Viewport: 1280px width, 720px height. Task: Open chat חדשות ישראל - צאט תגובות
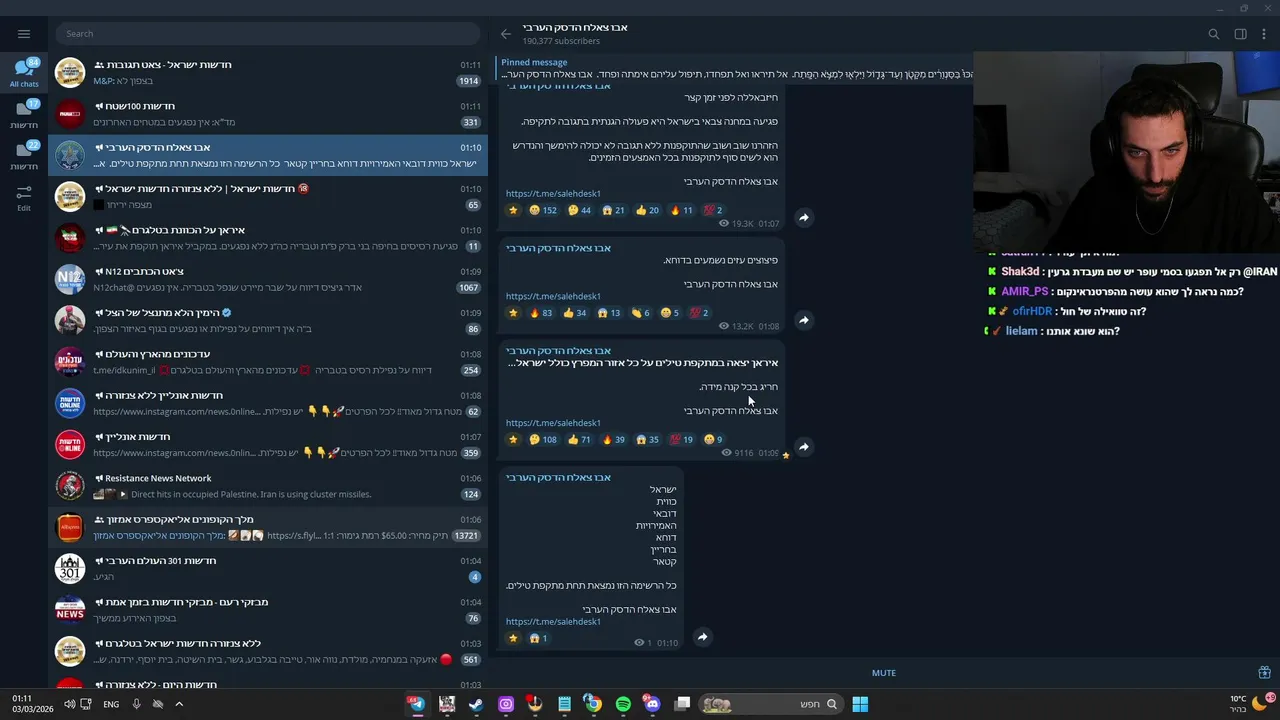pyautogui.click(x=268, y=73)
